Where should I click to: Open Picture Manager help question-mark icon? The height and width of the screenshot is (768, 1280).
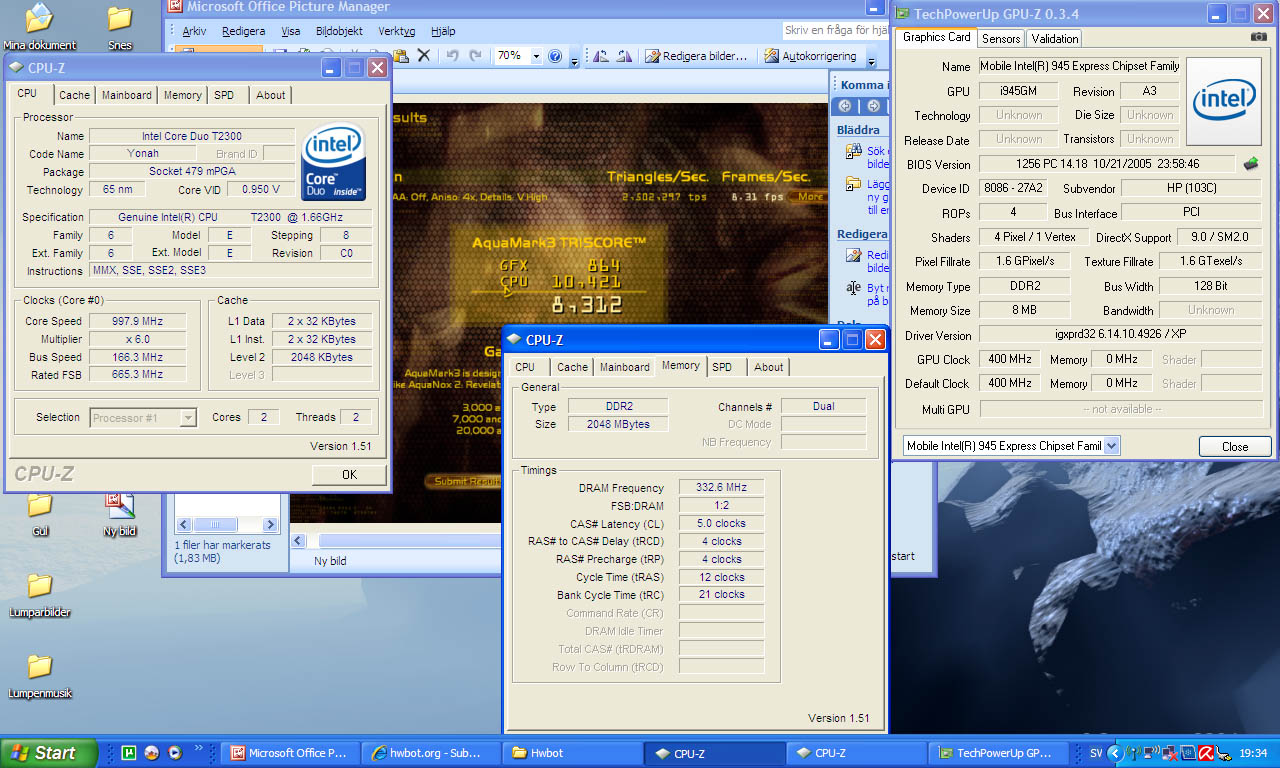(x=555, y=56)
